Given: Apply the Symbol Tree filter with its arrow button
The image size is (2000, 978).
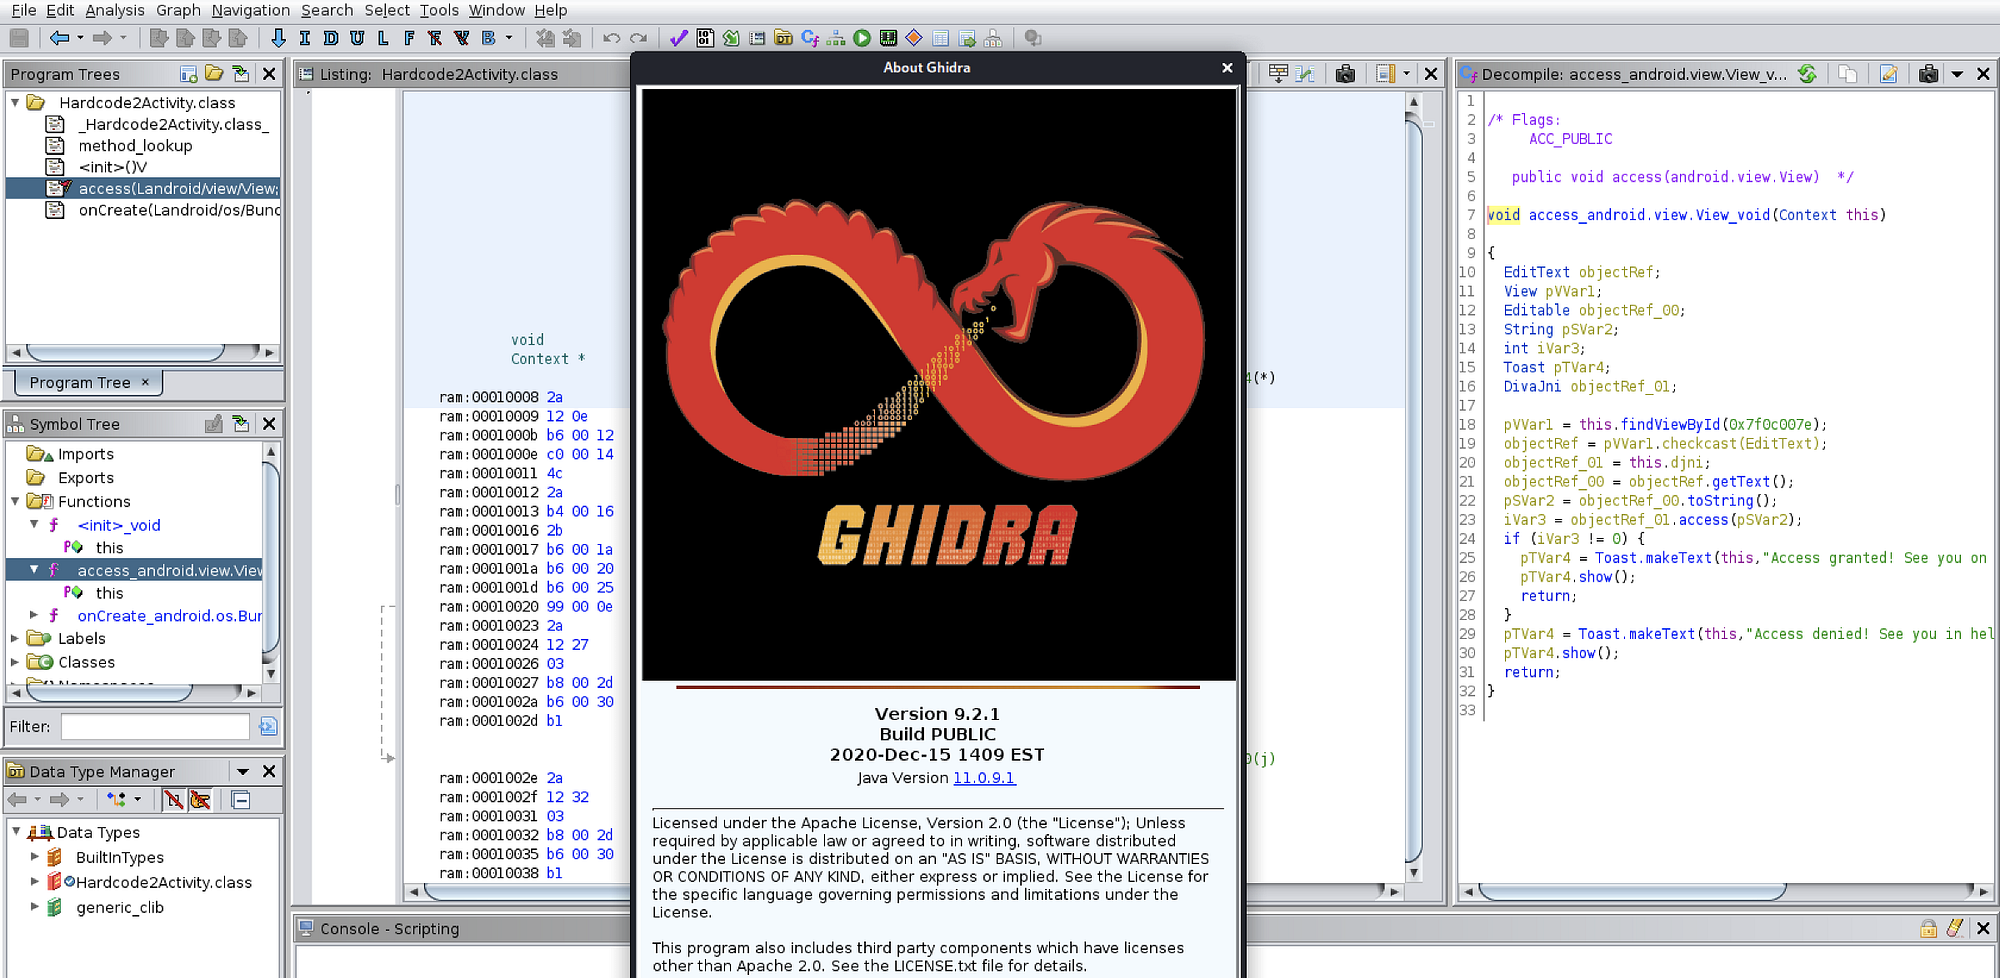Looking at the screenshot, I should tap(267, 726).
